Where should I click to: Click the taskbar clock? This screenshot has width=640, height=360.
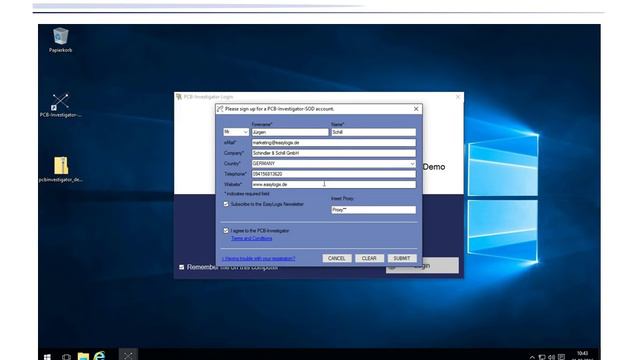[582, 356]
